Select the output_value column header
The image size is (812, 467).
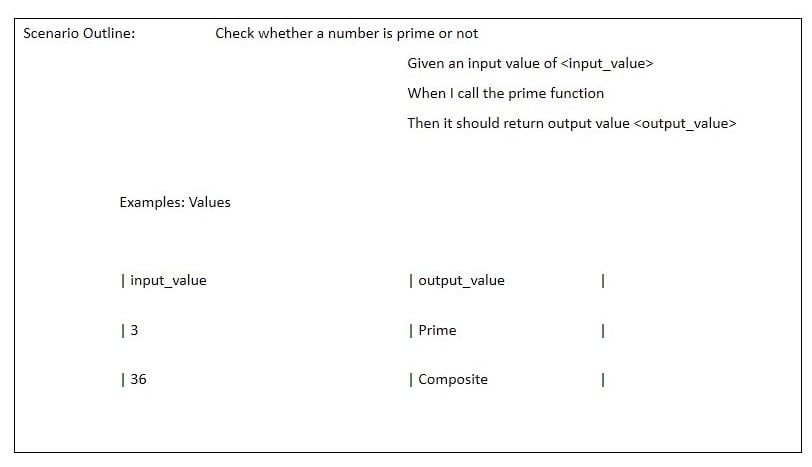click(x=461, y=280)
